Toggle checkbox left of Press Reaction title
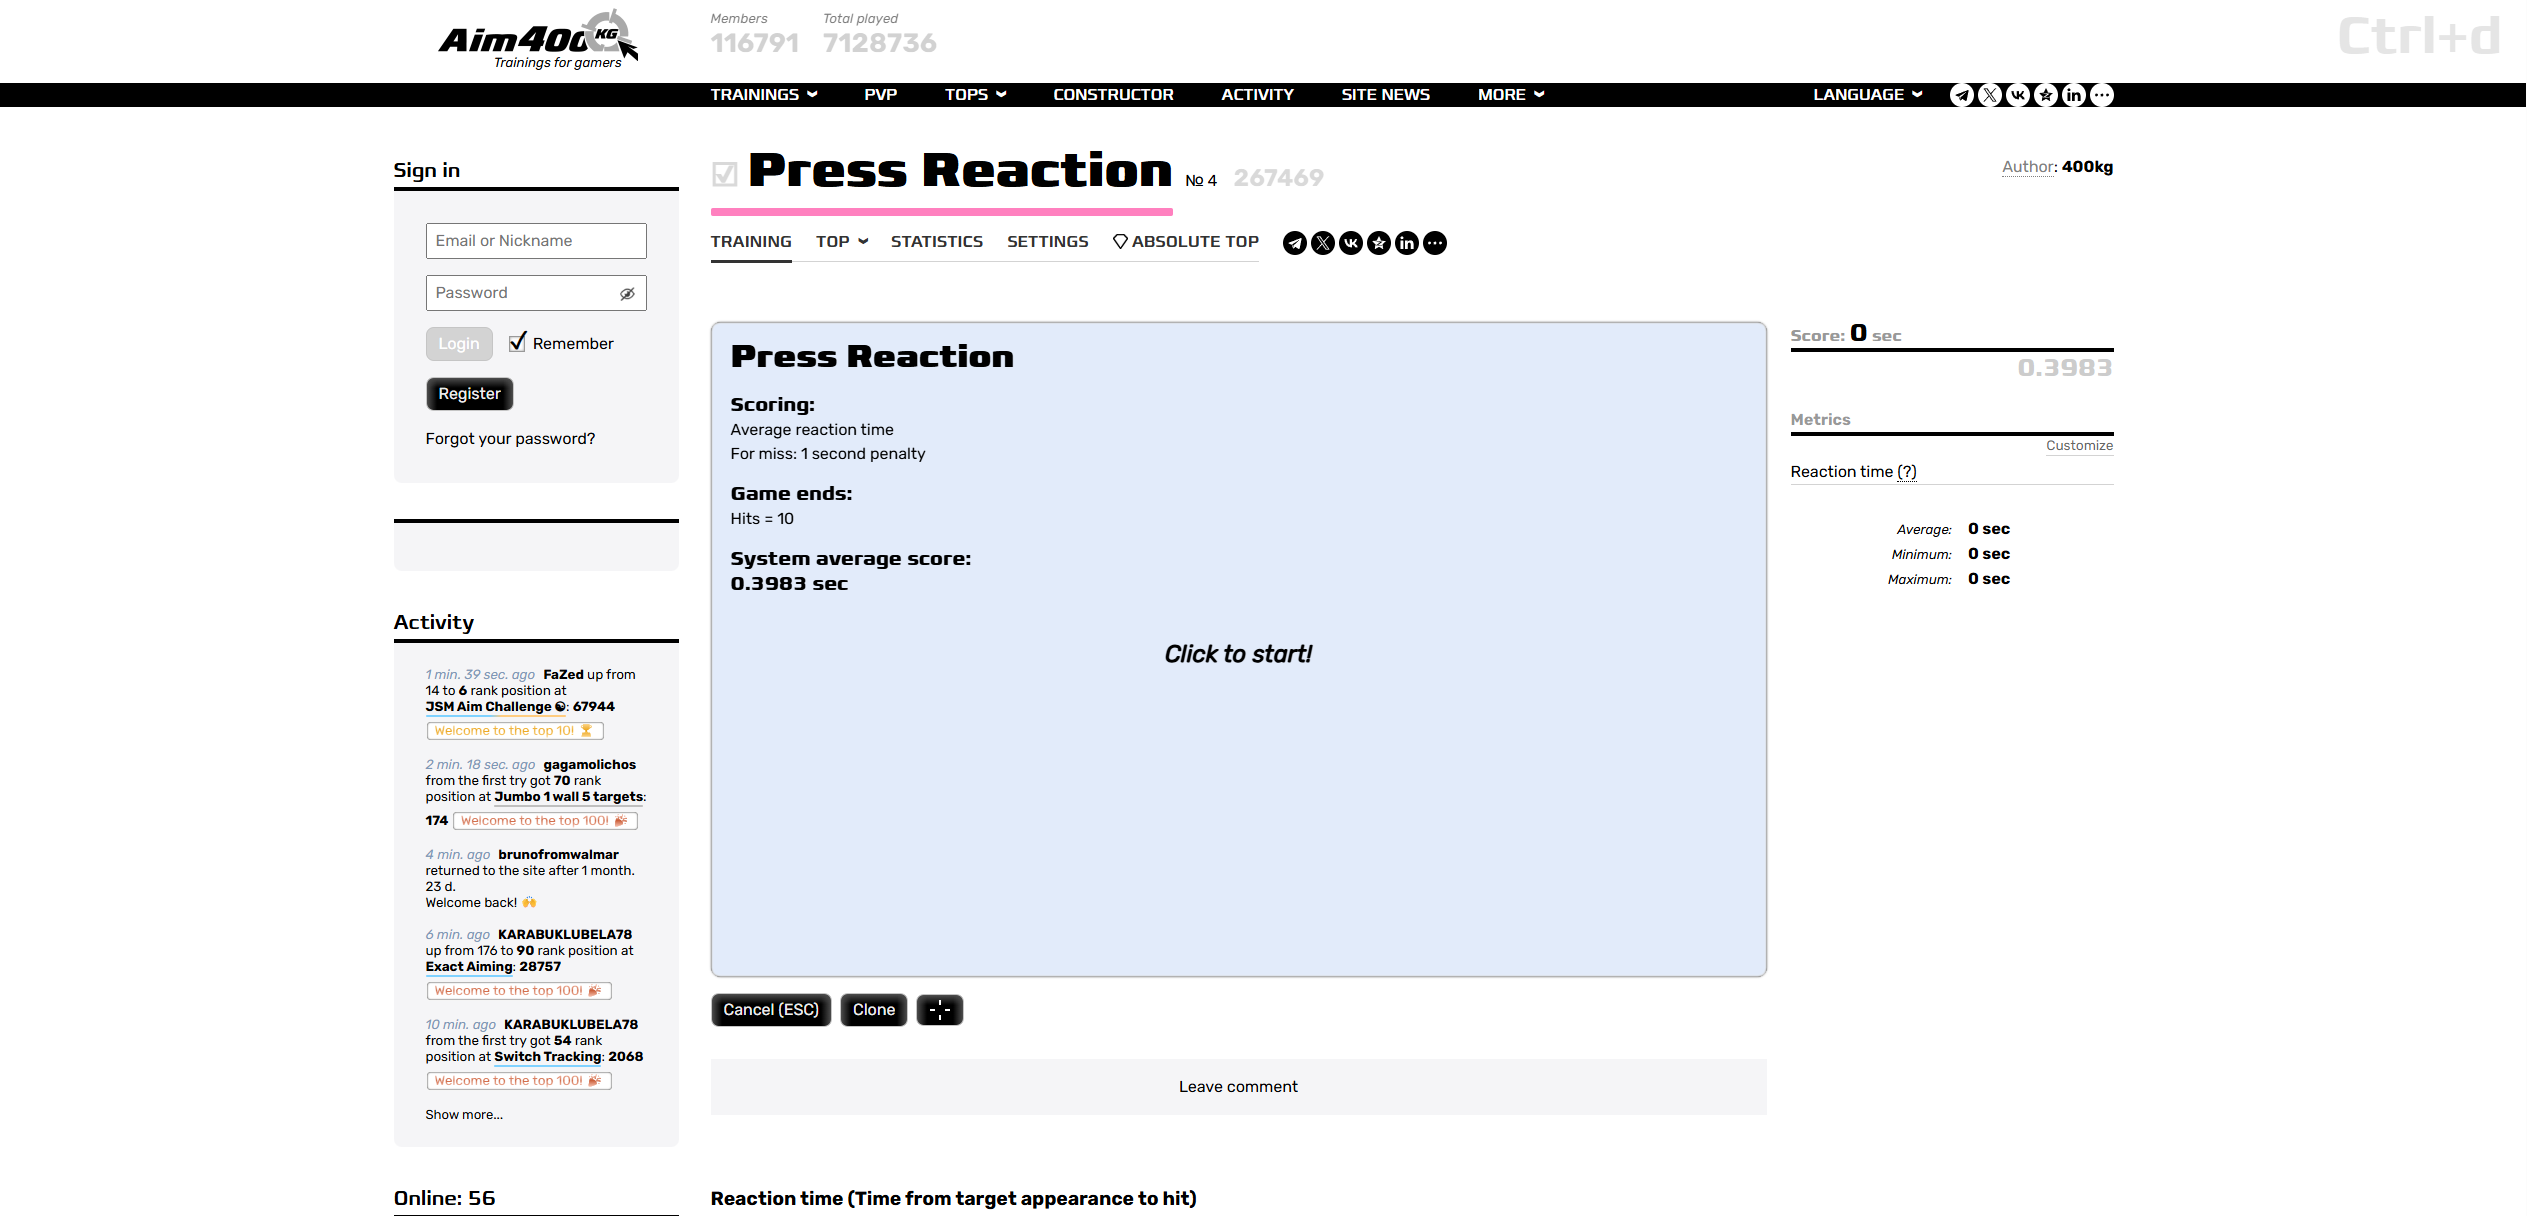 (x=725, y=174)
